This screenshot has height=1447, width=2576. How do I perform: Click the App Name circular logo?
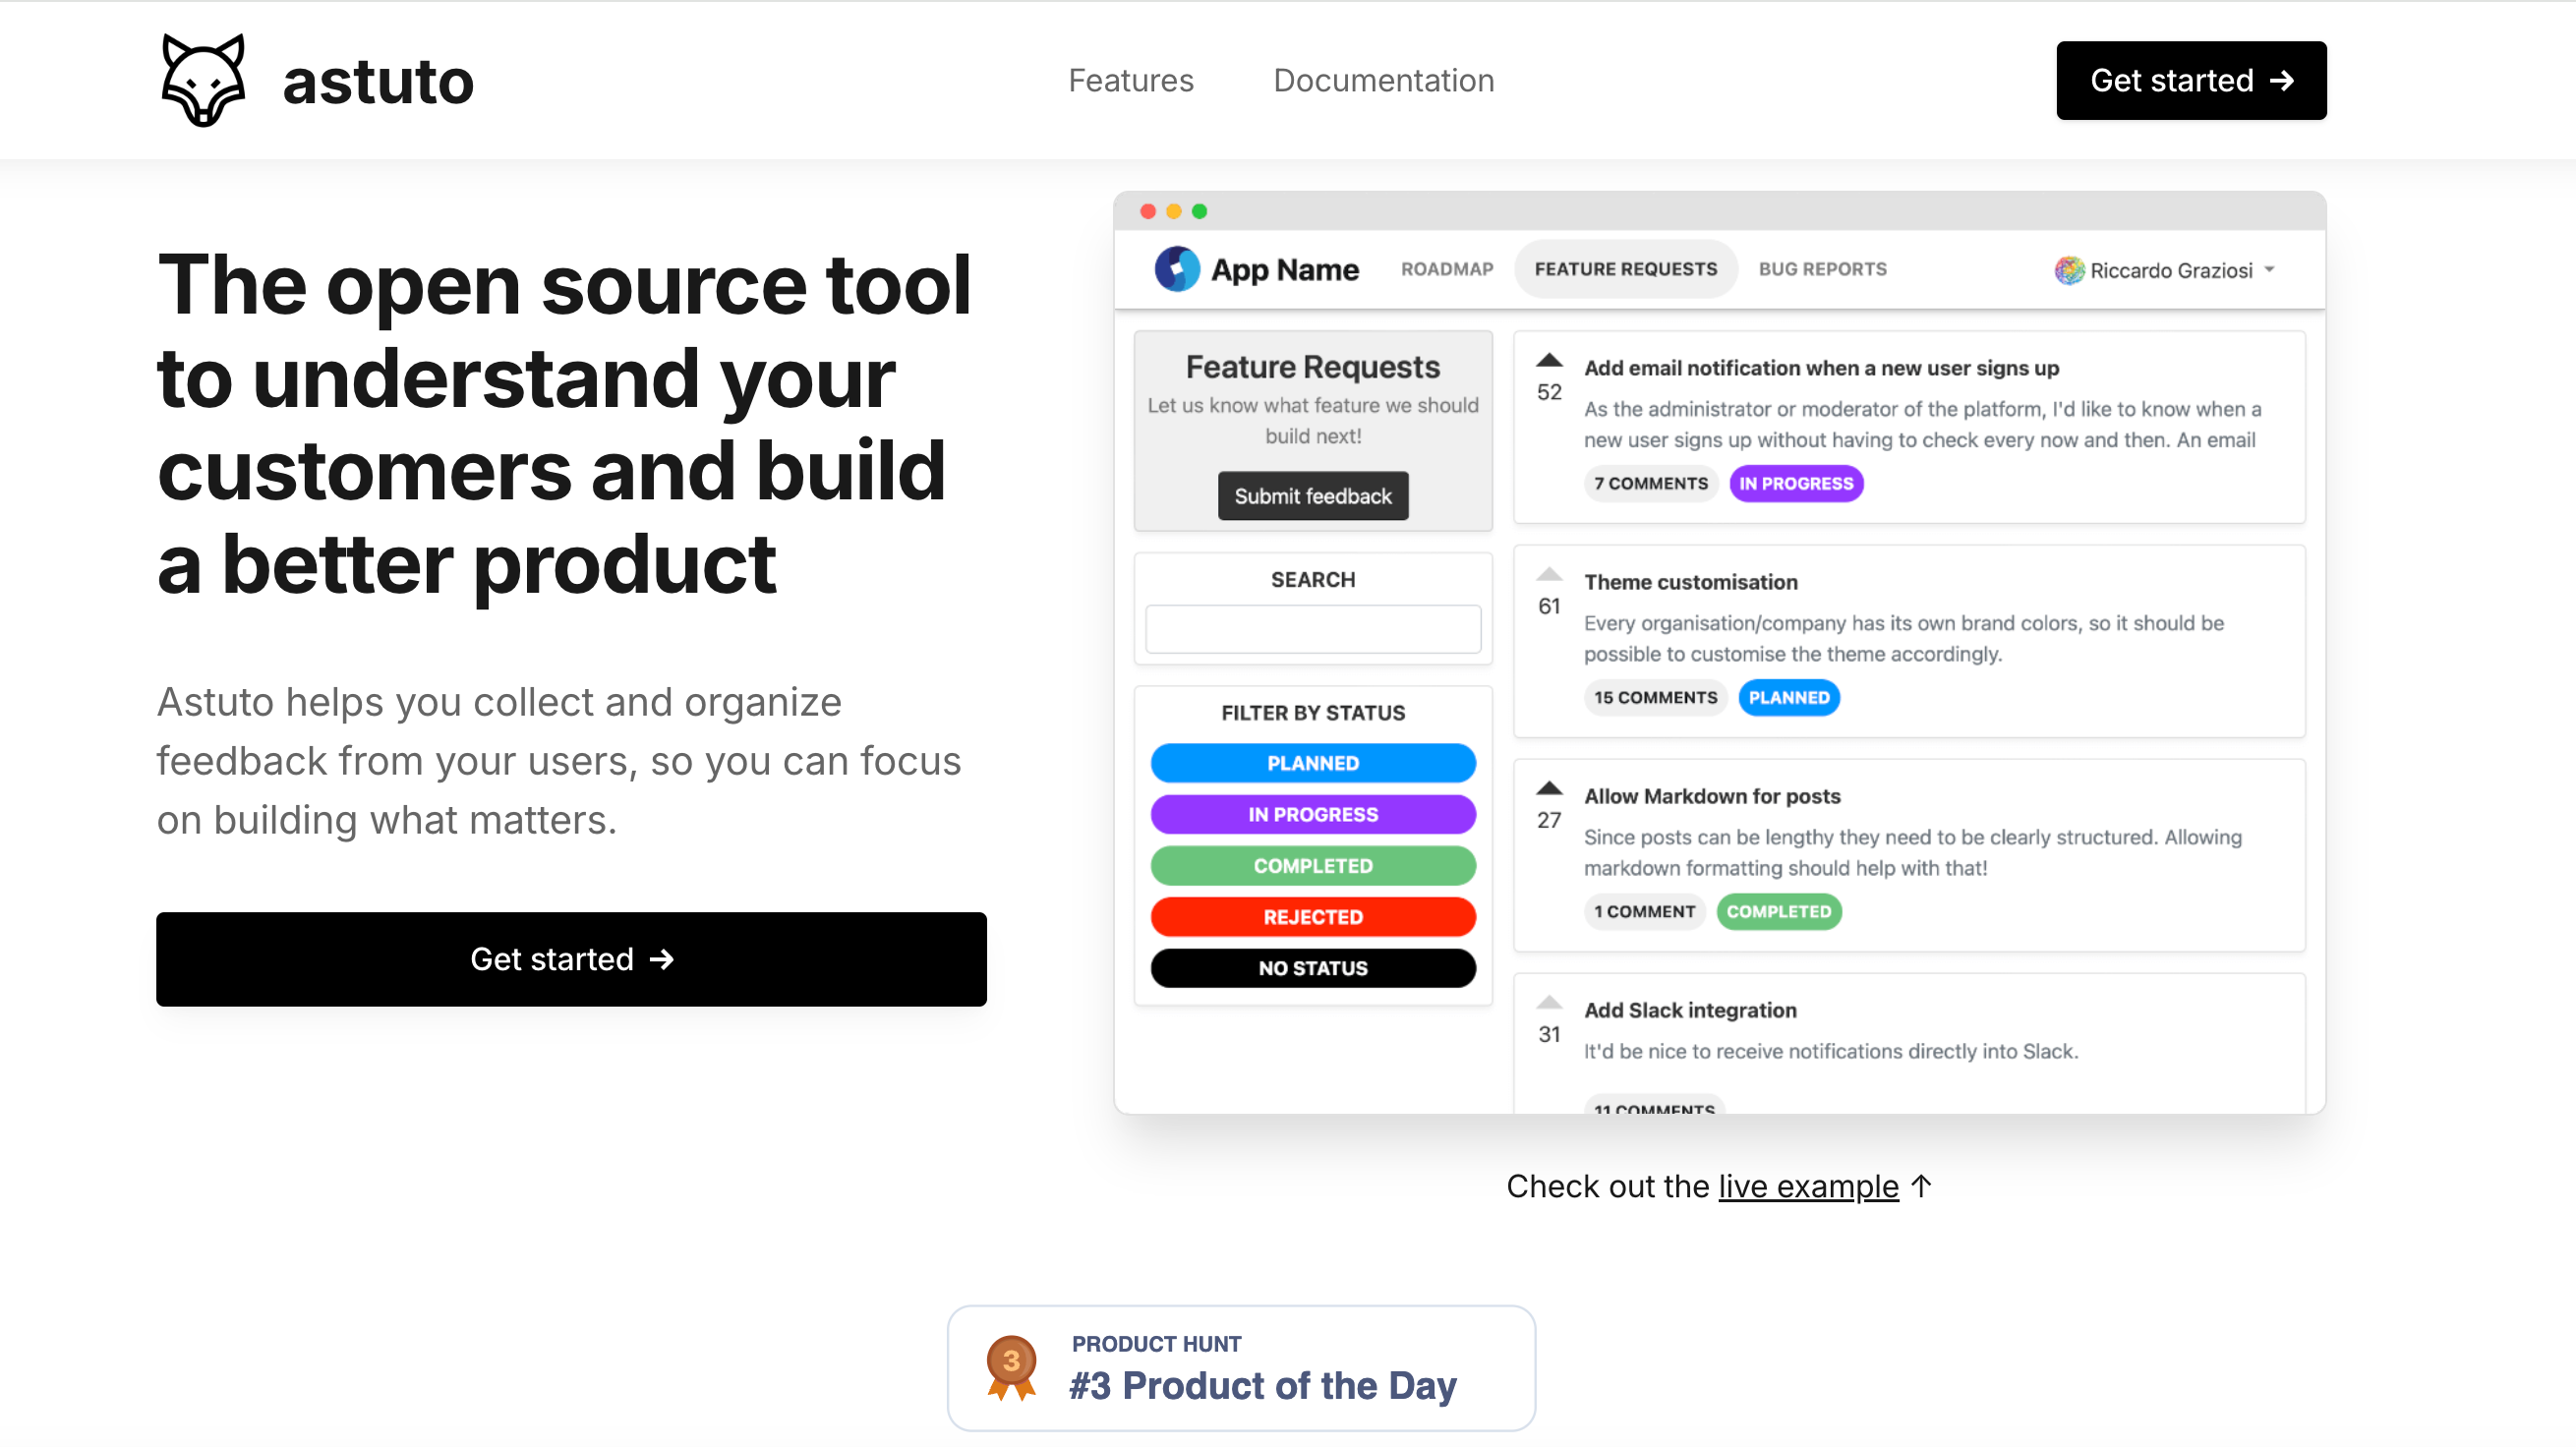pos(1176,269)
